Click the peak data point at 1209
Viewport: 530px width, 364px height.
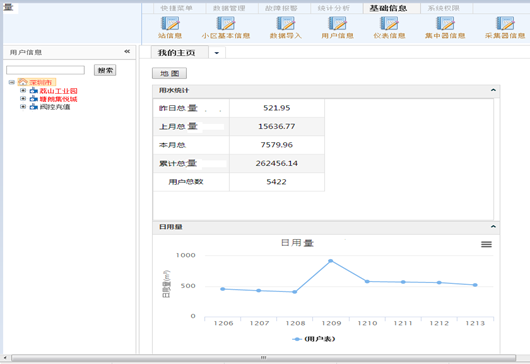click(331, 261)
